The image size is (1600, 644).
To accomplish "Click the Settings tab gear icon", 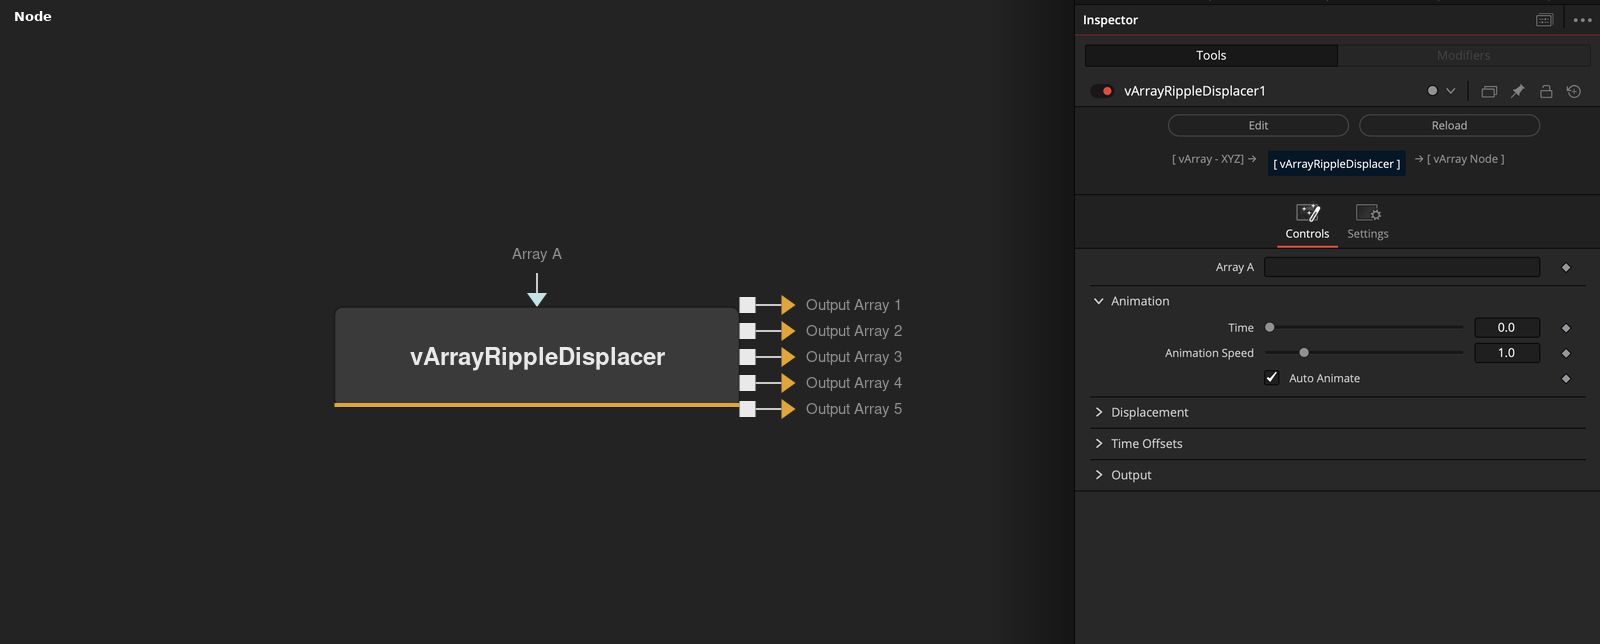I will pos(1368,213).
